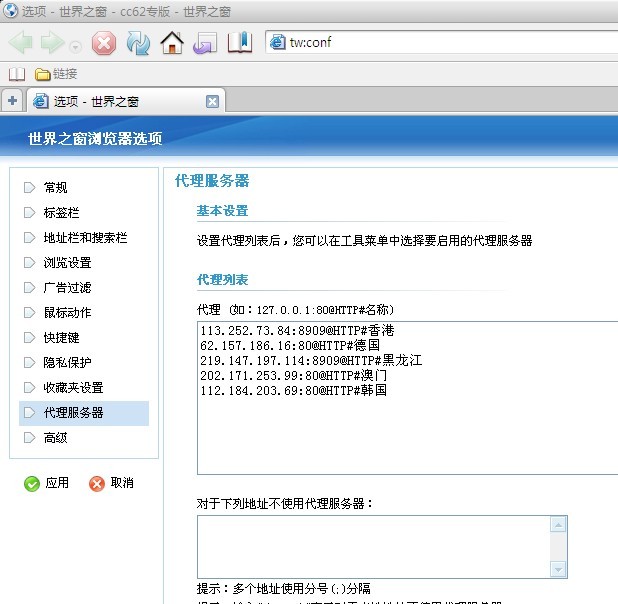Viewport: 618px width, 604px height.
Task: Click the 应用 apply button
Action: coord(47,483)
